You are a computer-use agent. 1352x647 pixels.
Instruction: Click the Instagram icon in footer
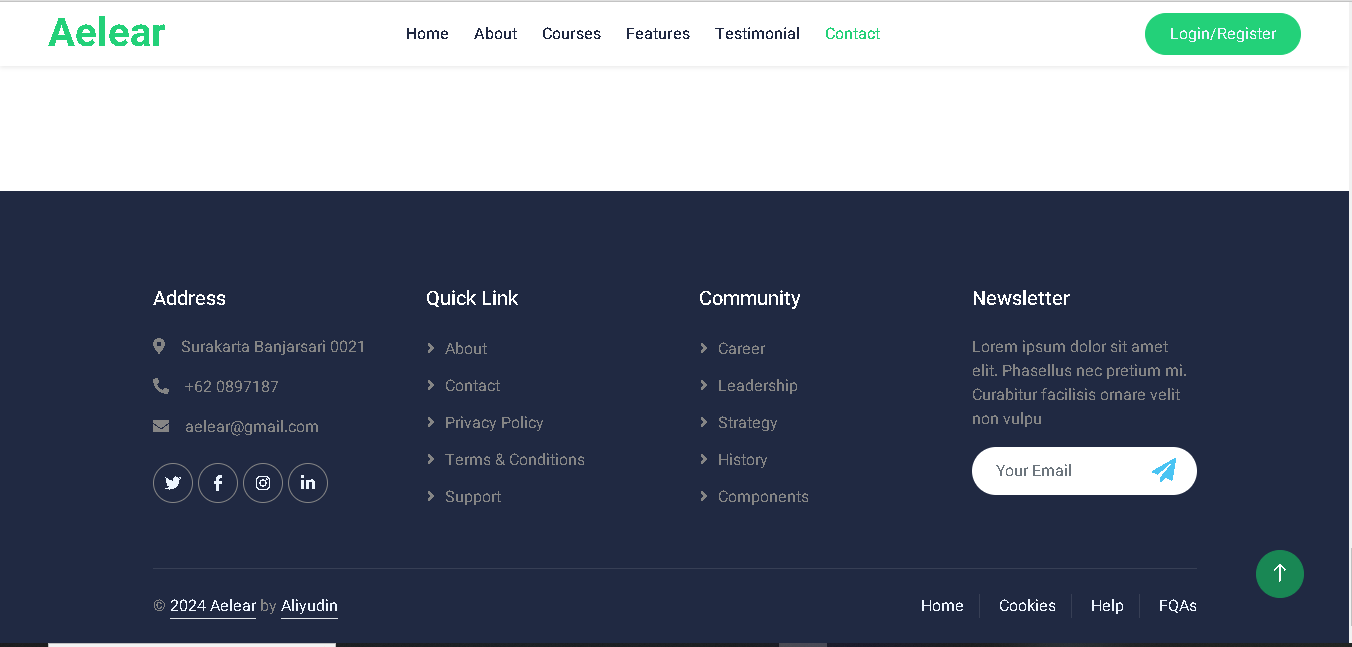[x=263, y=483]
